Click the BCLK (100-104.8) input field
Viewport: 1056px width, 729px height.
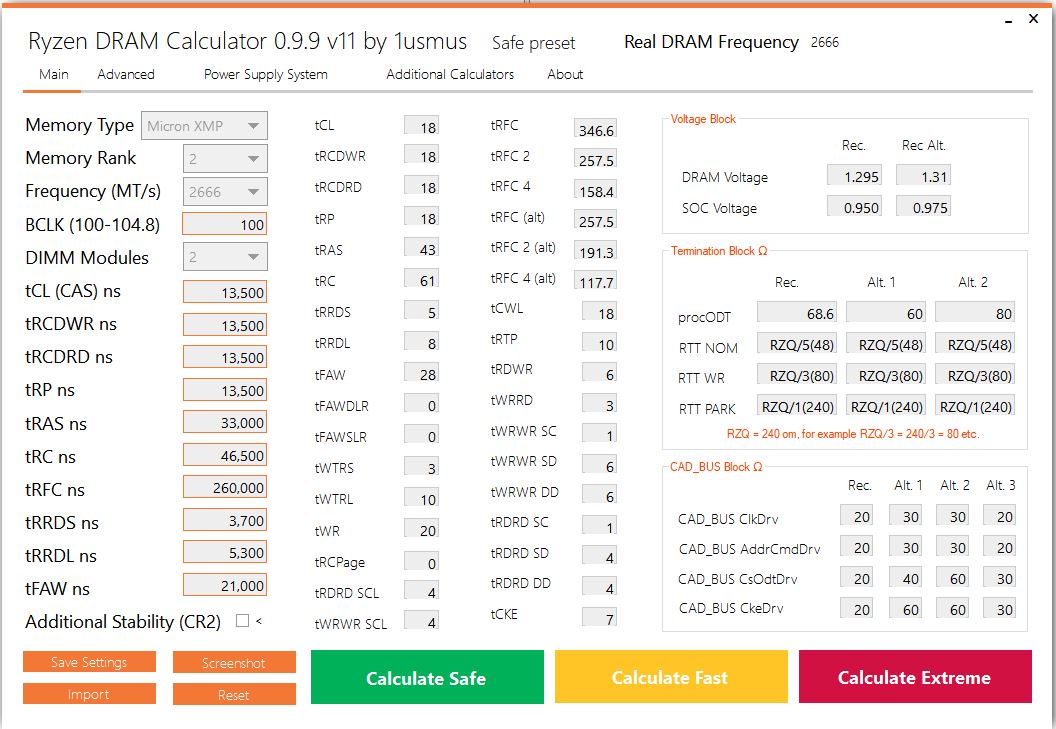225,225
